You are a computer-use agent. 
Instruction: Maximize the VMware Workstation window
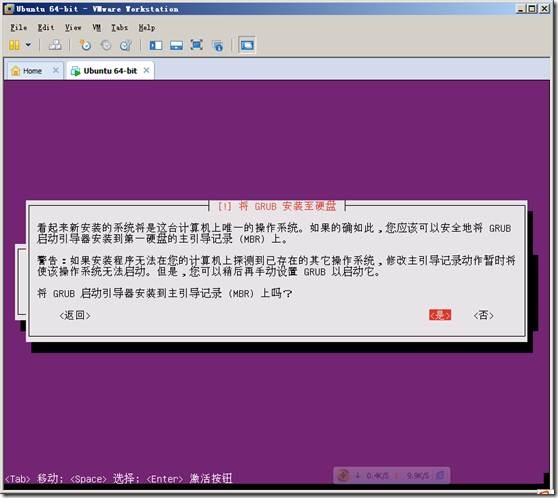(x=532, y=9)
